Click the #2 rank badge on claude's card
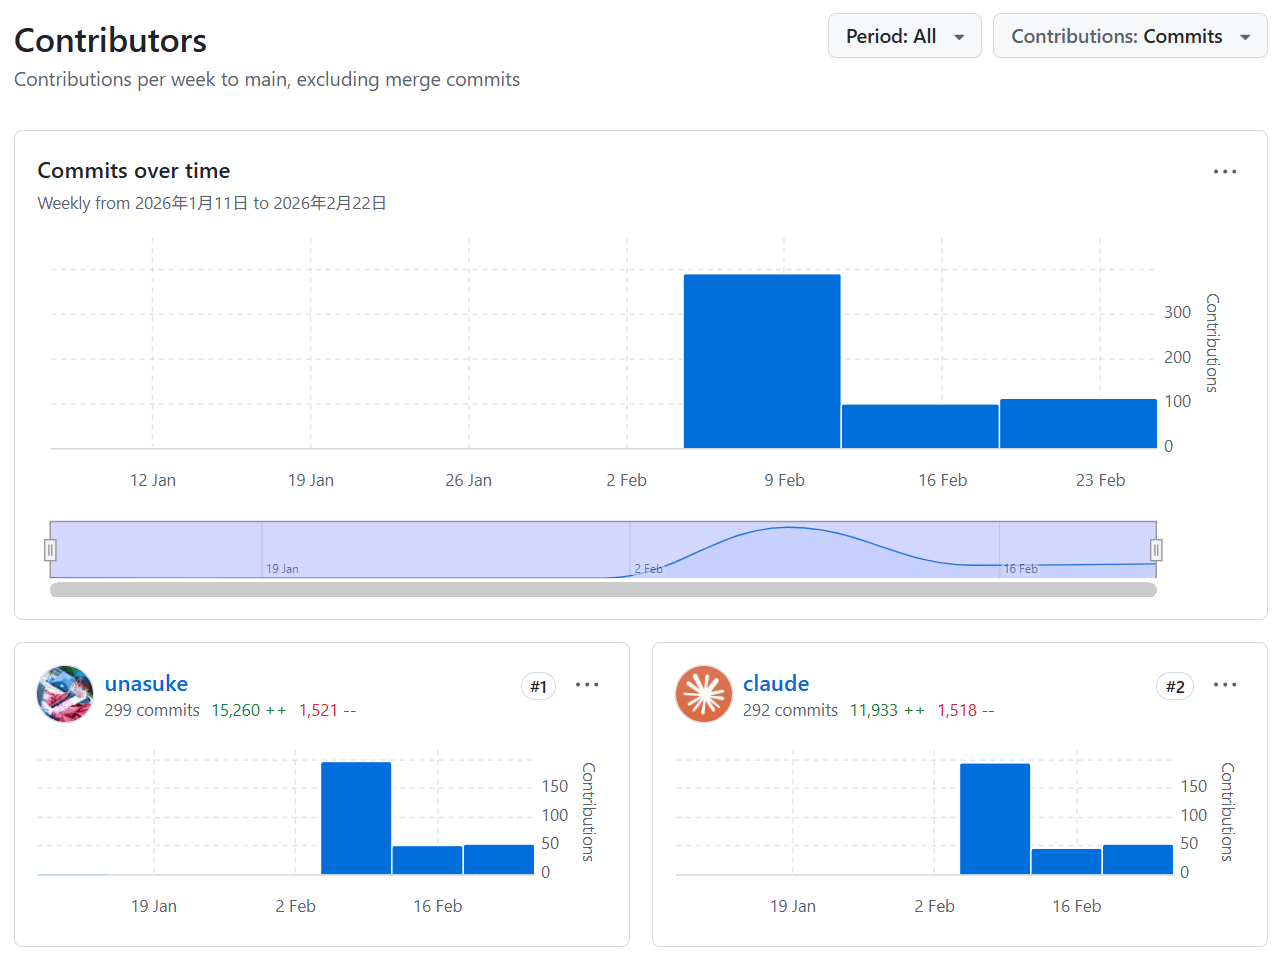The width and height of the screenshot is (1283, 958). 1175,686
